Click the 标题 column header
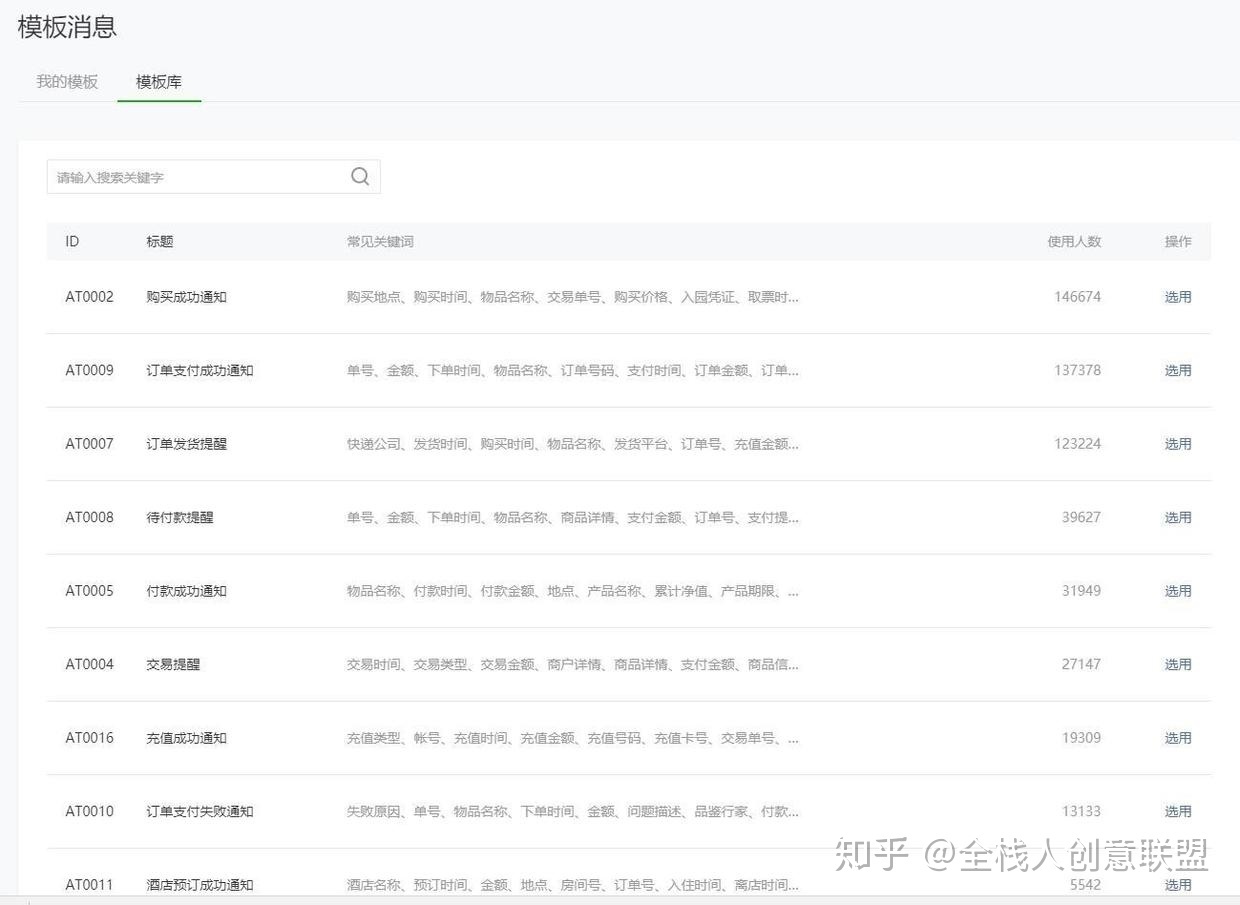The width and height of the screenshot is (1240, 905). (x=159, y=242)
